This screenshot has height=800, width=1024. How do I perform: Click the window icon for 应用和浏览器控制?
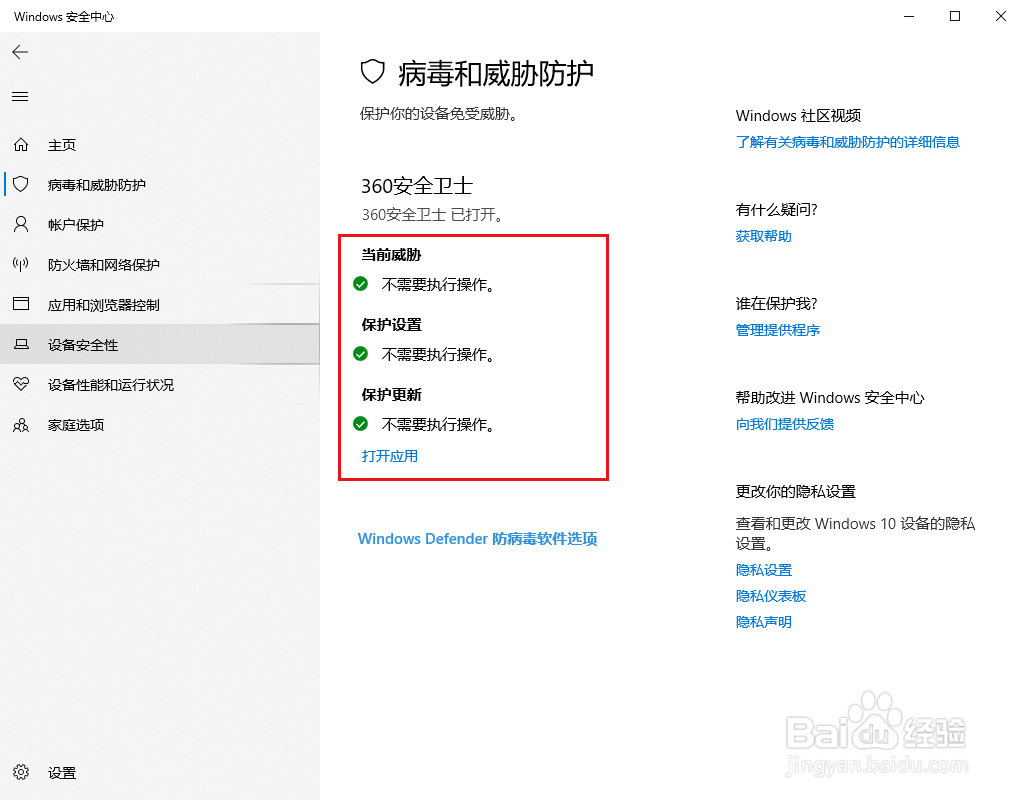coord(21,304)
